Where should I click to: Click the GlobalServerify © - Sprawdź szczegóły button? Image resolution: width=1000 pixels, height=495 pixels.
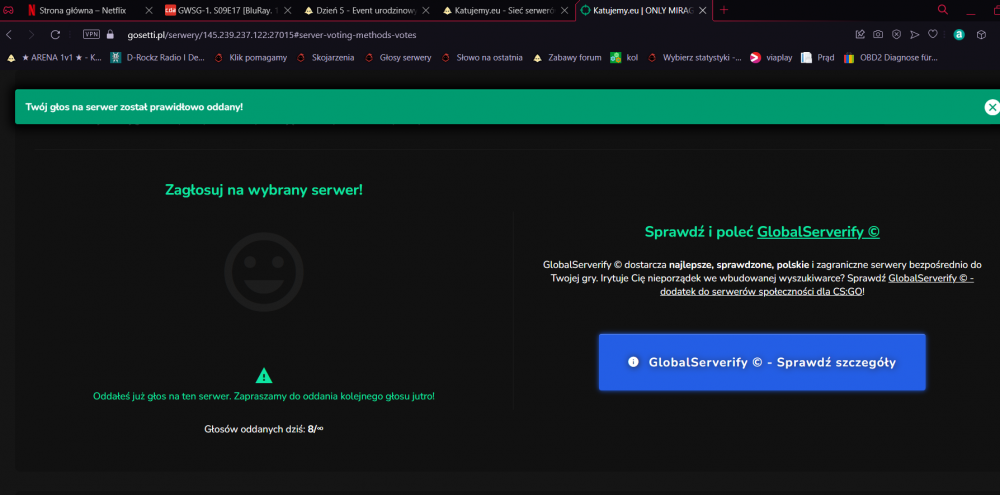762,362
